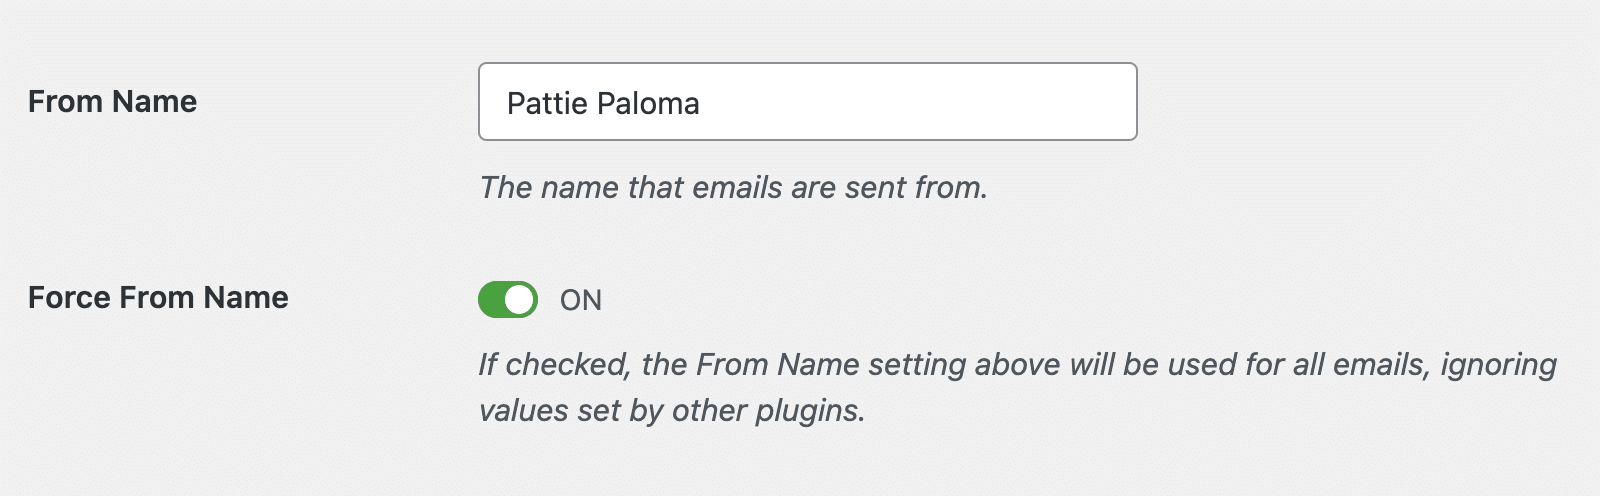1600x496 pixels.
Task: Click "The name that emails are sent from" description
Action: click(x=733, y=187)
